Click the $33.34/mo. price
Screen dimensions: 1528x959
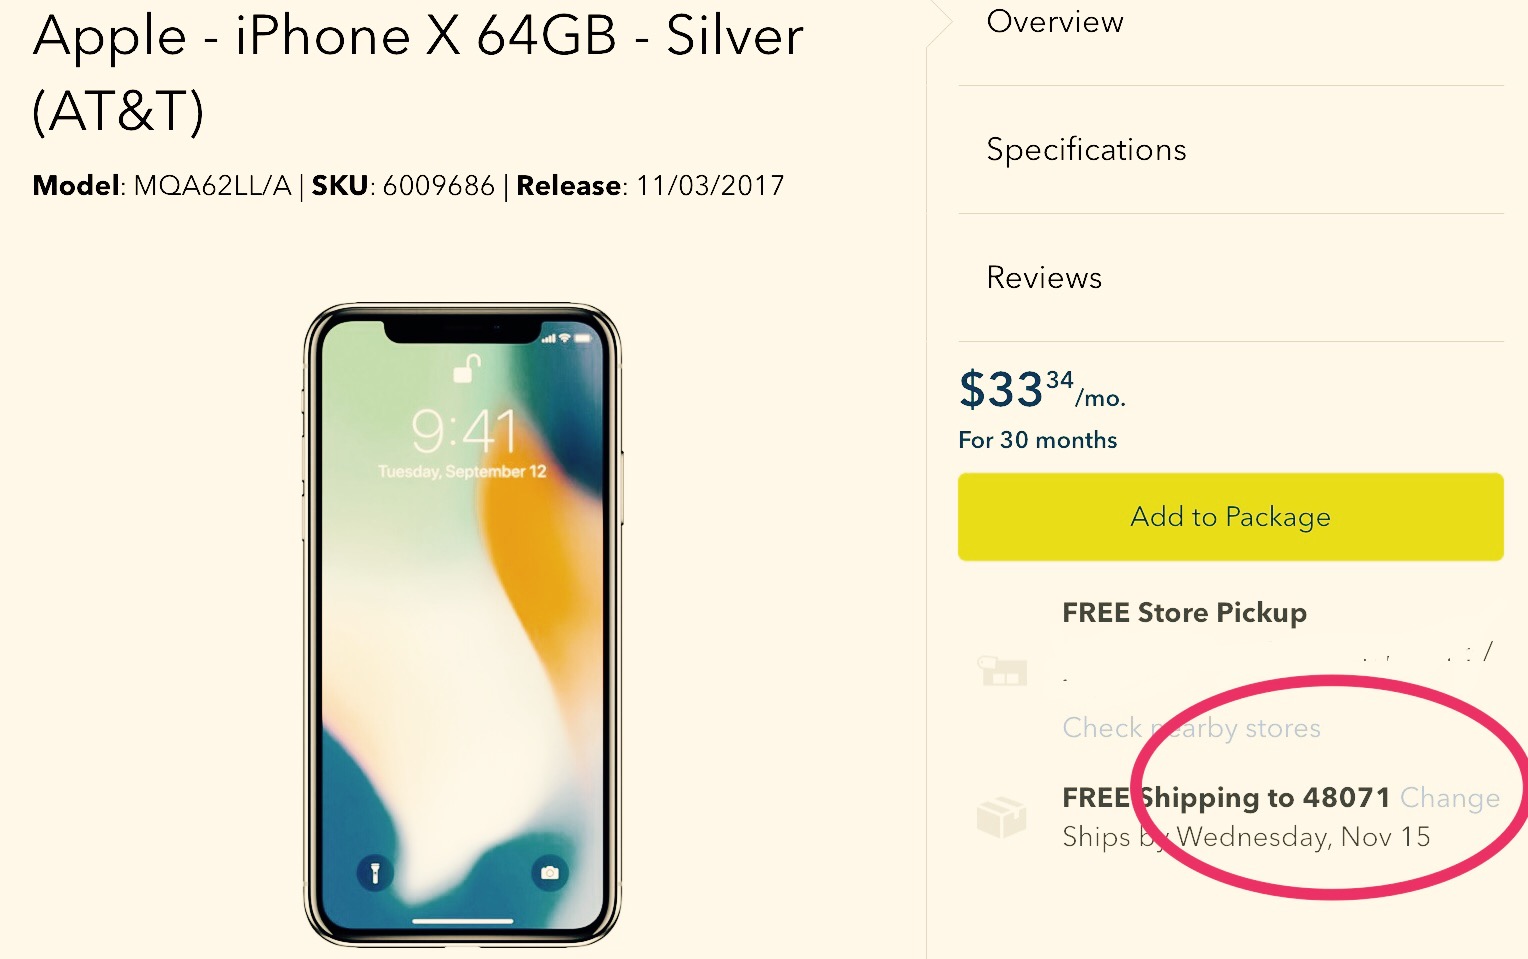point(1042,389)
